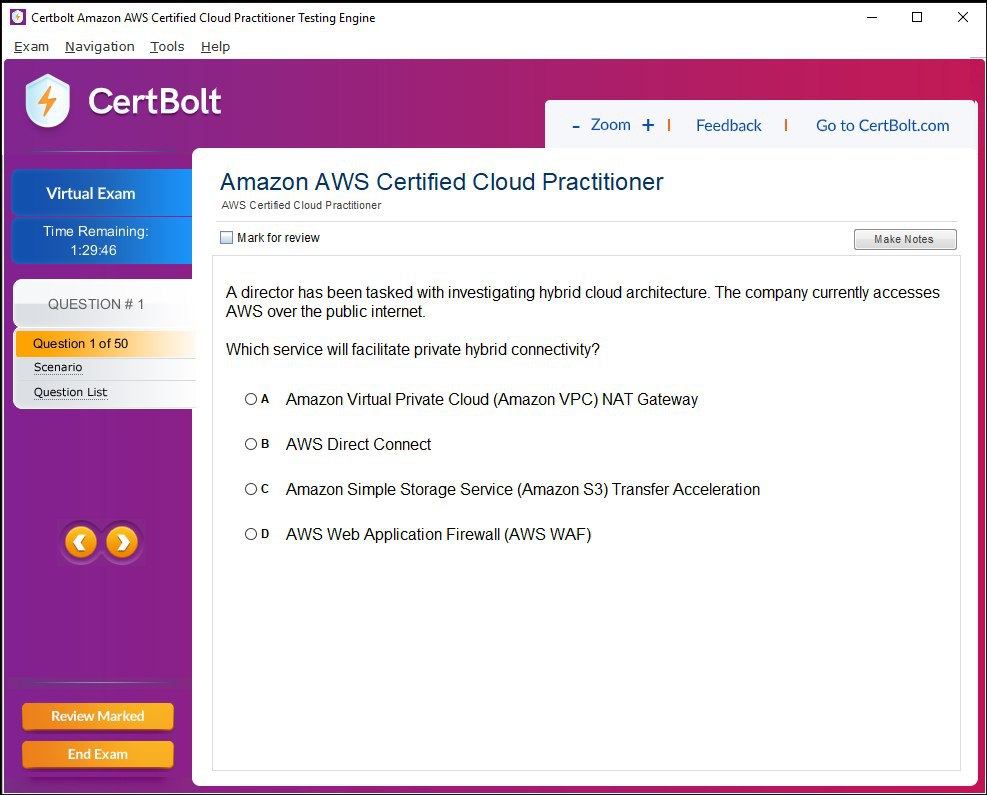Open the Feedback link
This screenshot has height=795, width=987.
pyautogui.click(x=728, y=125)
